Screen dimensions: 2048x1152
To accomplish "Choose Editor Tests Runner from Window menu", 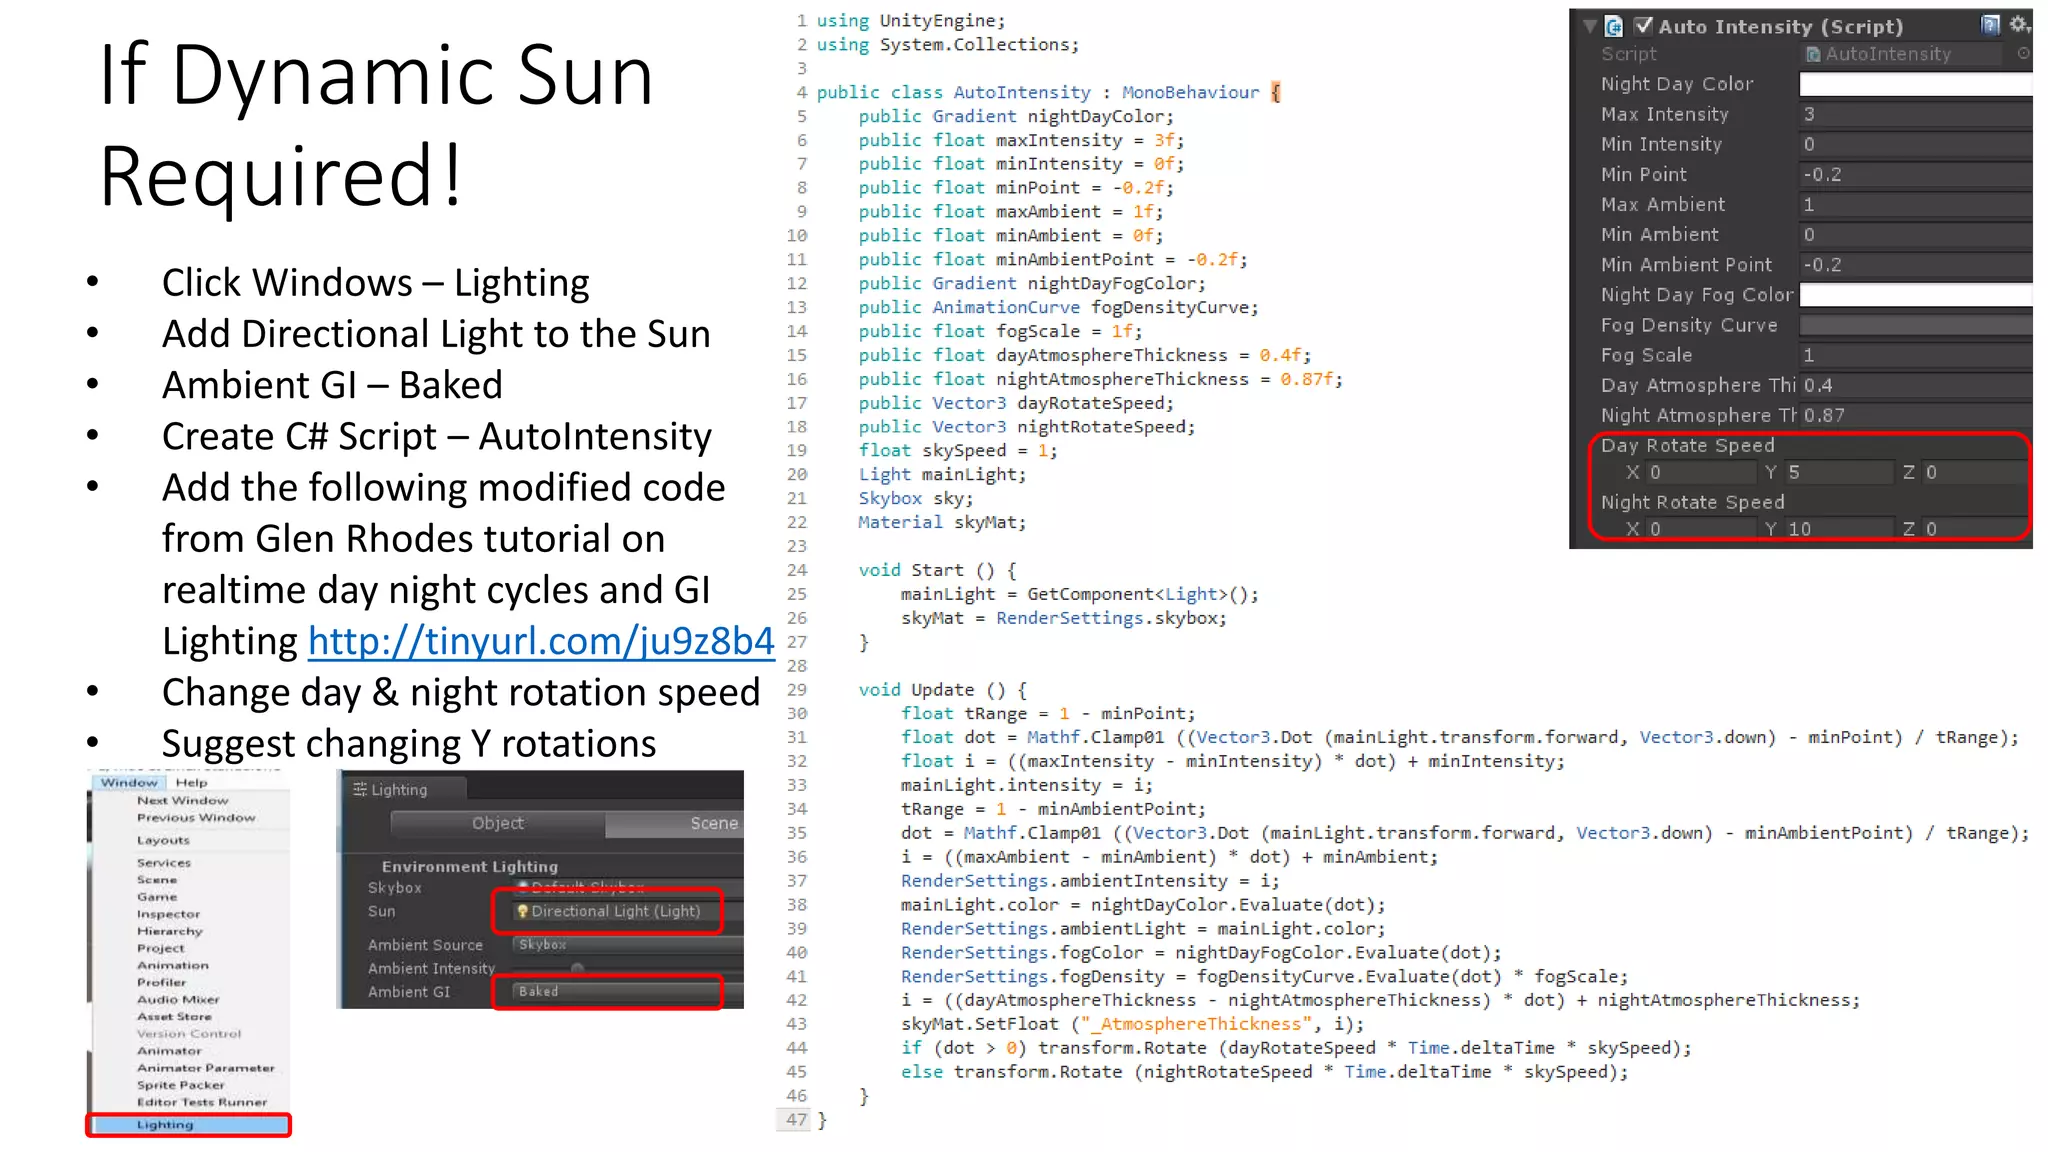I will pos(202,1102).
